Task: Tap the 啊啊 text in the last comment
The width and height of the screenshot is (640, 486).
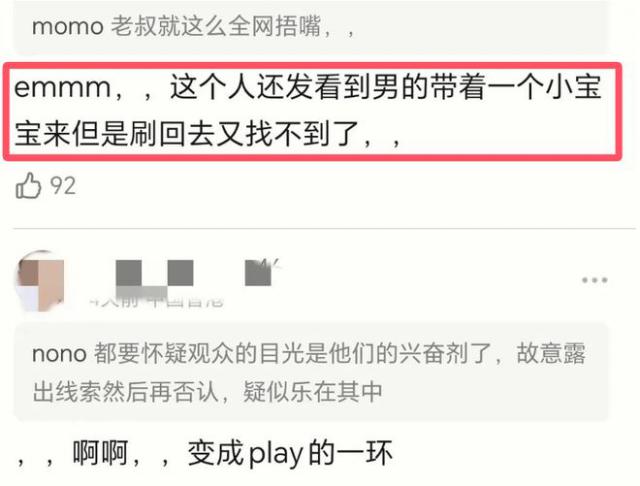Action: tap(100, 453)
